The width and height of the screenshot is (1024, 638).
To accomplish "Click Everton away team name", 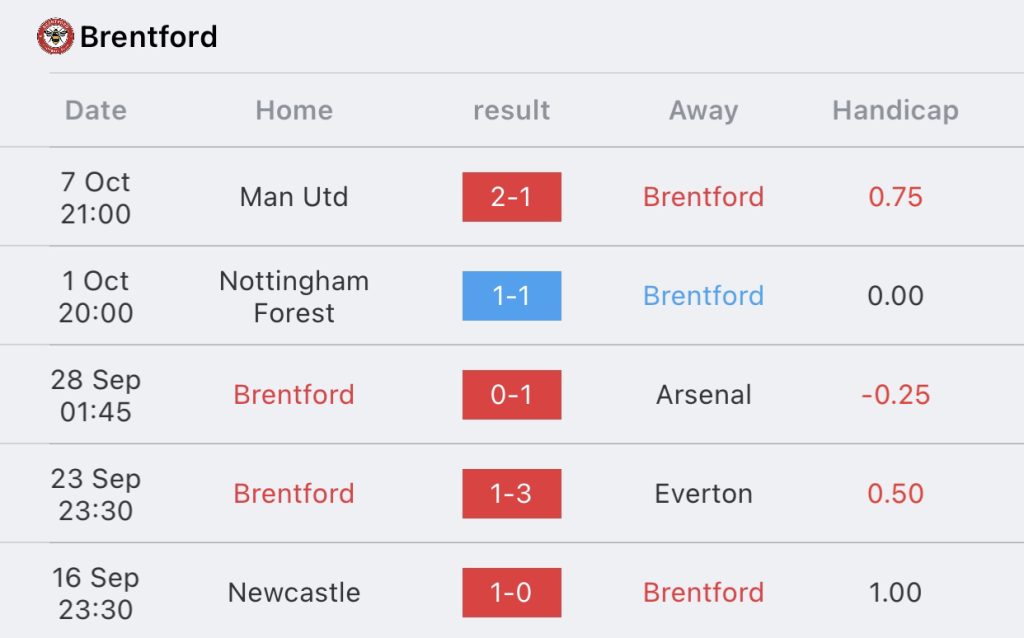I will click(x=703, y=494).
